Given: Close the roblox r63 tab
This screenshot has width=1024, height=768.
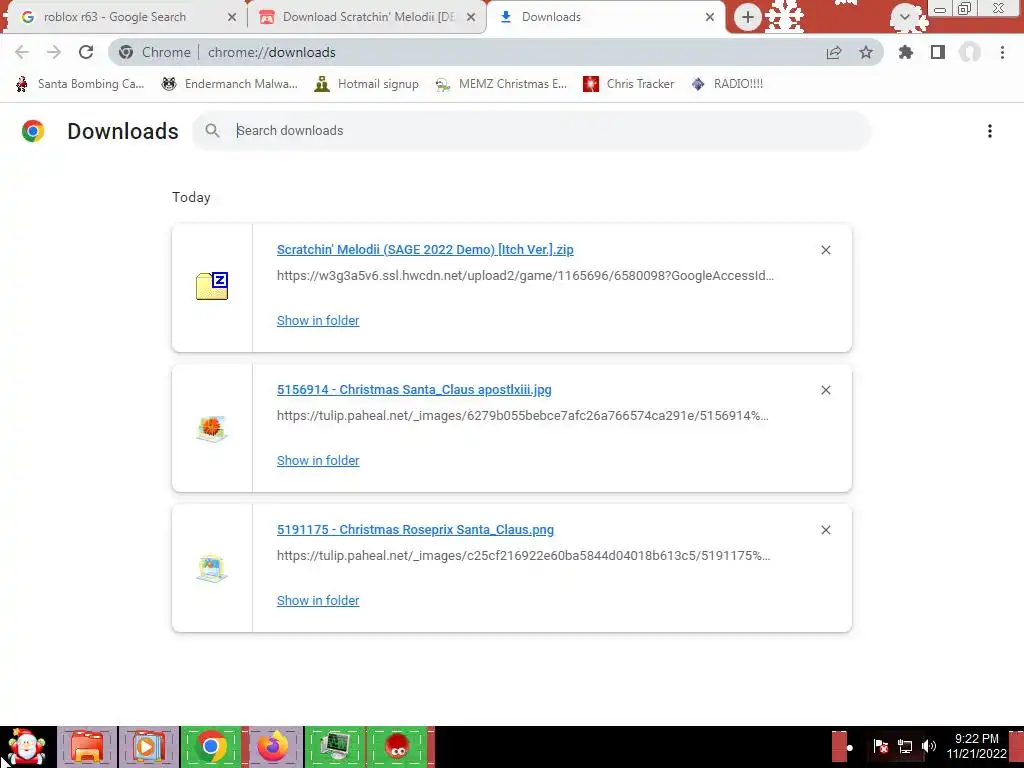Looking at the screenshot, I should 231,17.
